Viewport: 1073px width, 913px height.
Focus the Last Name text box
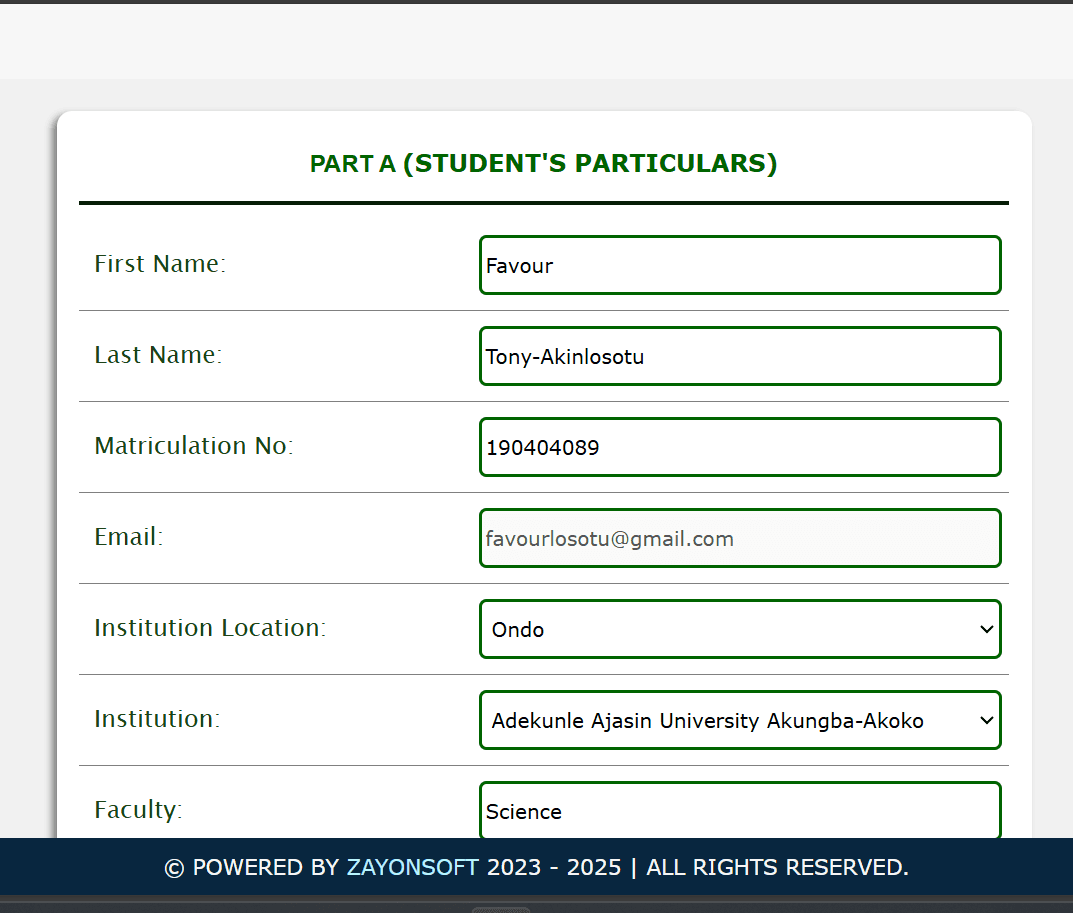[740, 356]
